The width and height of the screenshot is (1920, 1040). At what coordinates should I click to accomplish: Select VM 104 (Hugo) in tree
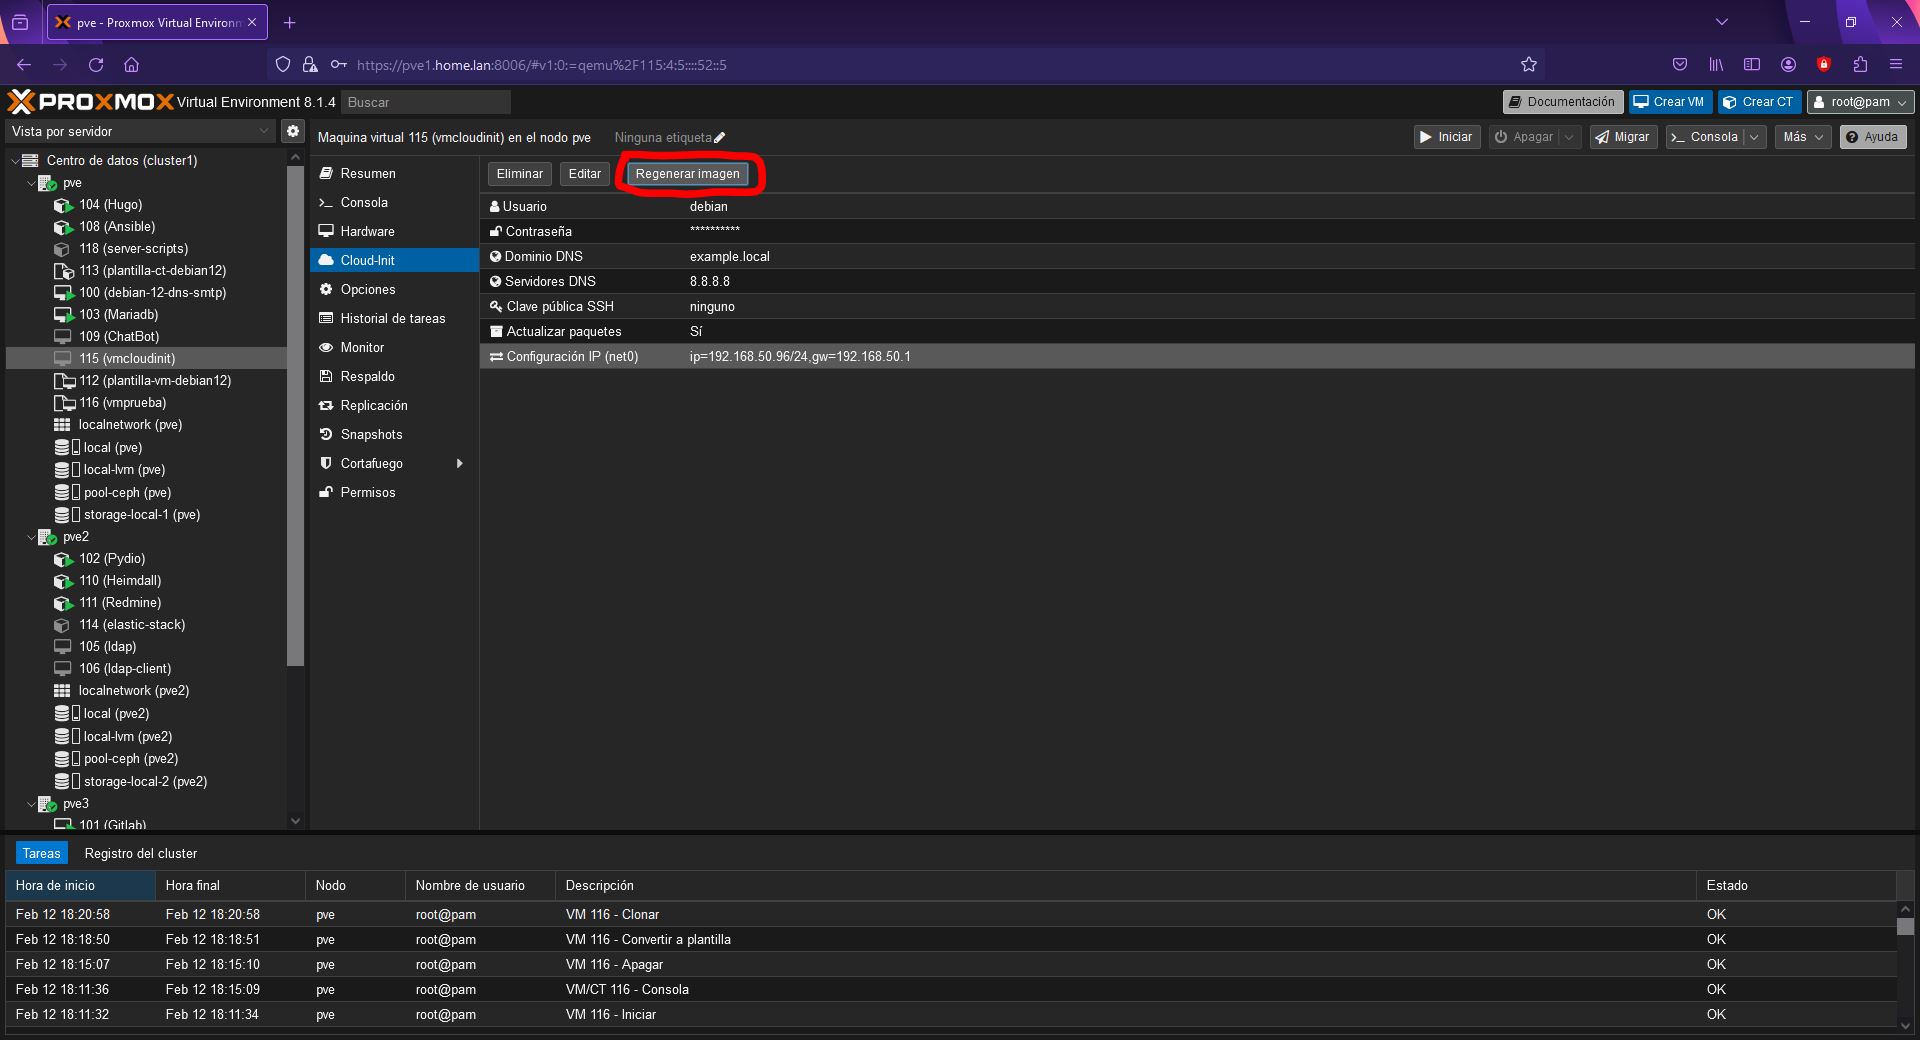[x=110, y=205]
